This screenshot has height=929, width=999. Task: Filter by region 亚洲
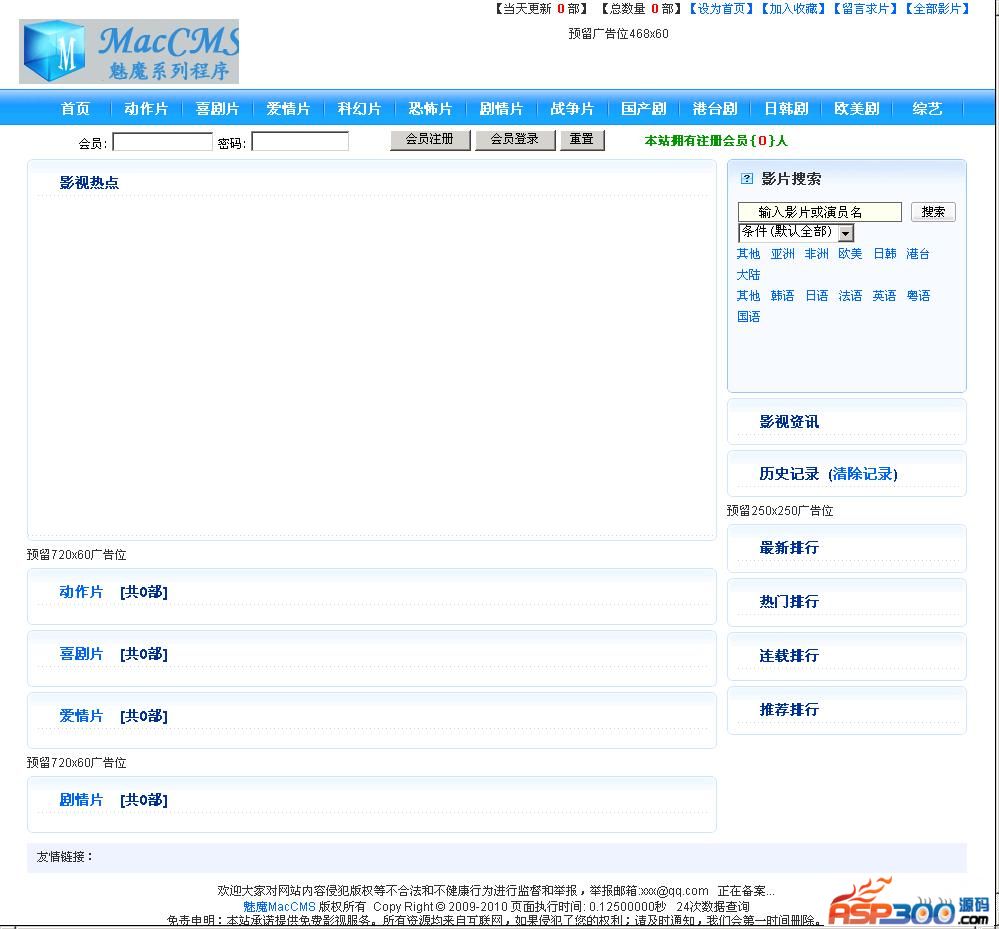[782, 254]
